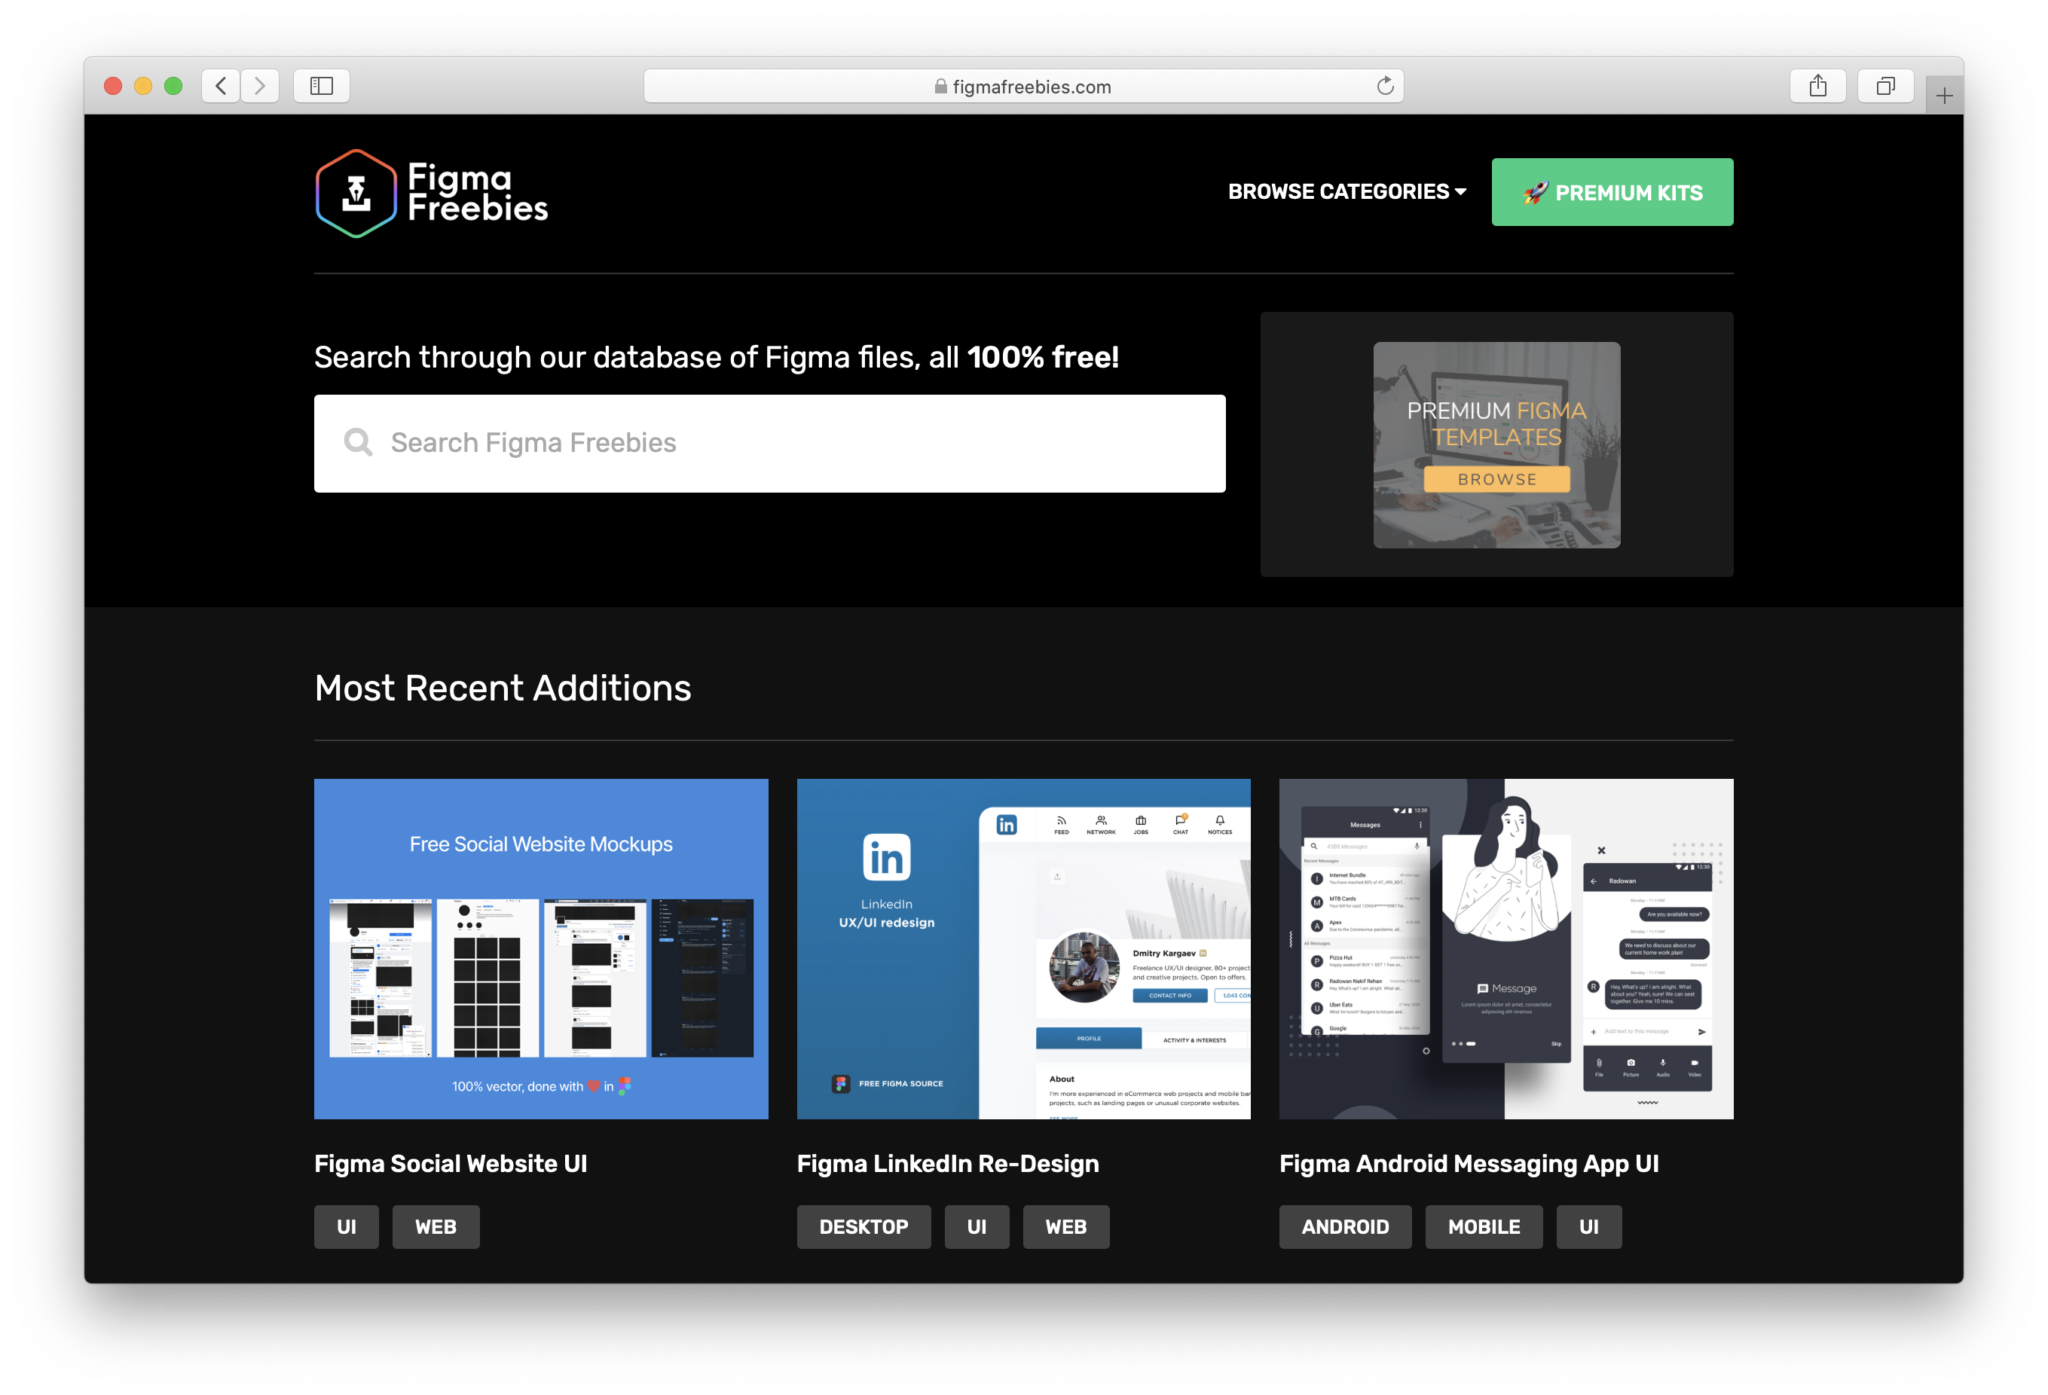Open the Android messaging app thumbnail
This screenshot has width=2048, height=1395.
click(1506, 948)
